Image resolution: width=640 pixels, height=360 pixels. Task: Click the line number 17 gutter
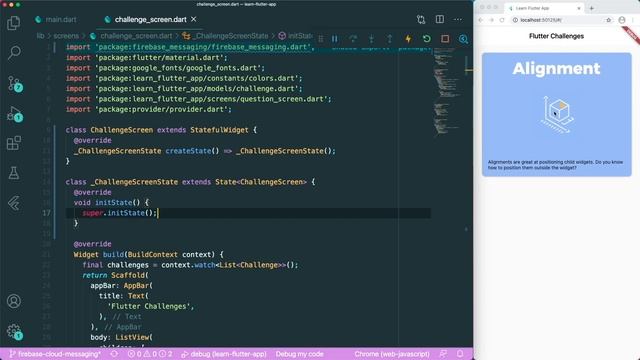coord(46,213)
